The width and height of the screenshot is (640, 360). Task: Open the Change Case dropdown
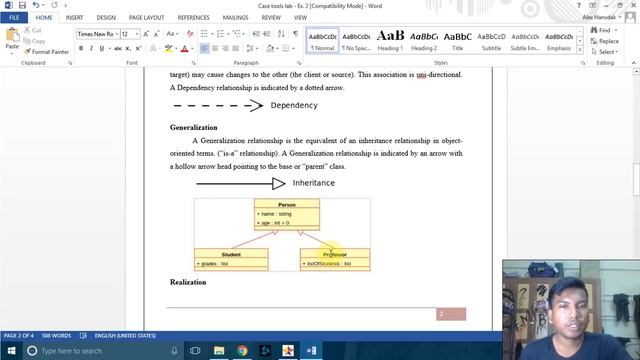[x=172, y=34]
